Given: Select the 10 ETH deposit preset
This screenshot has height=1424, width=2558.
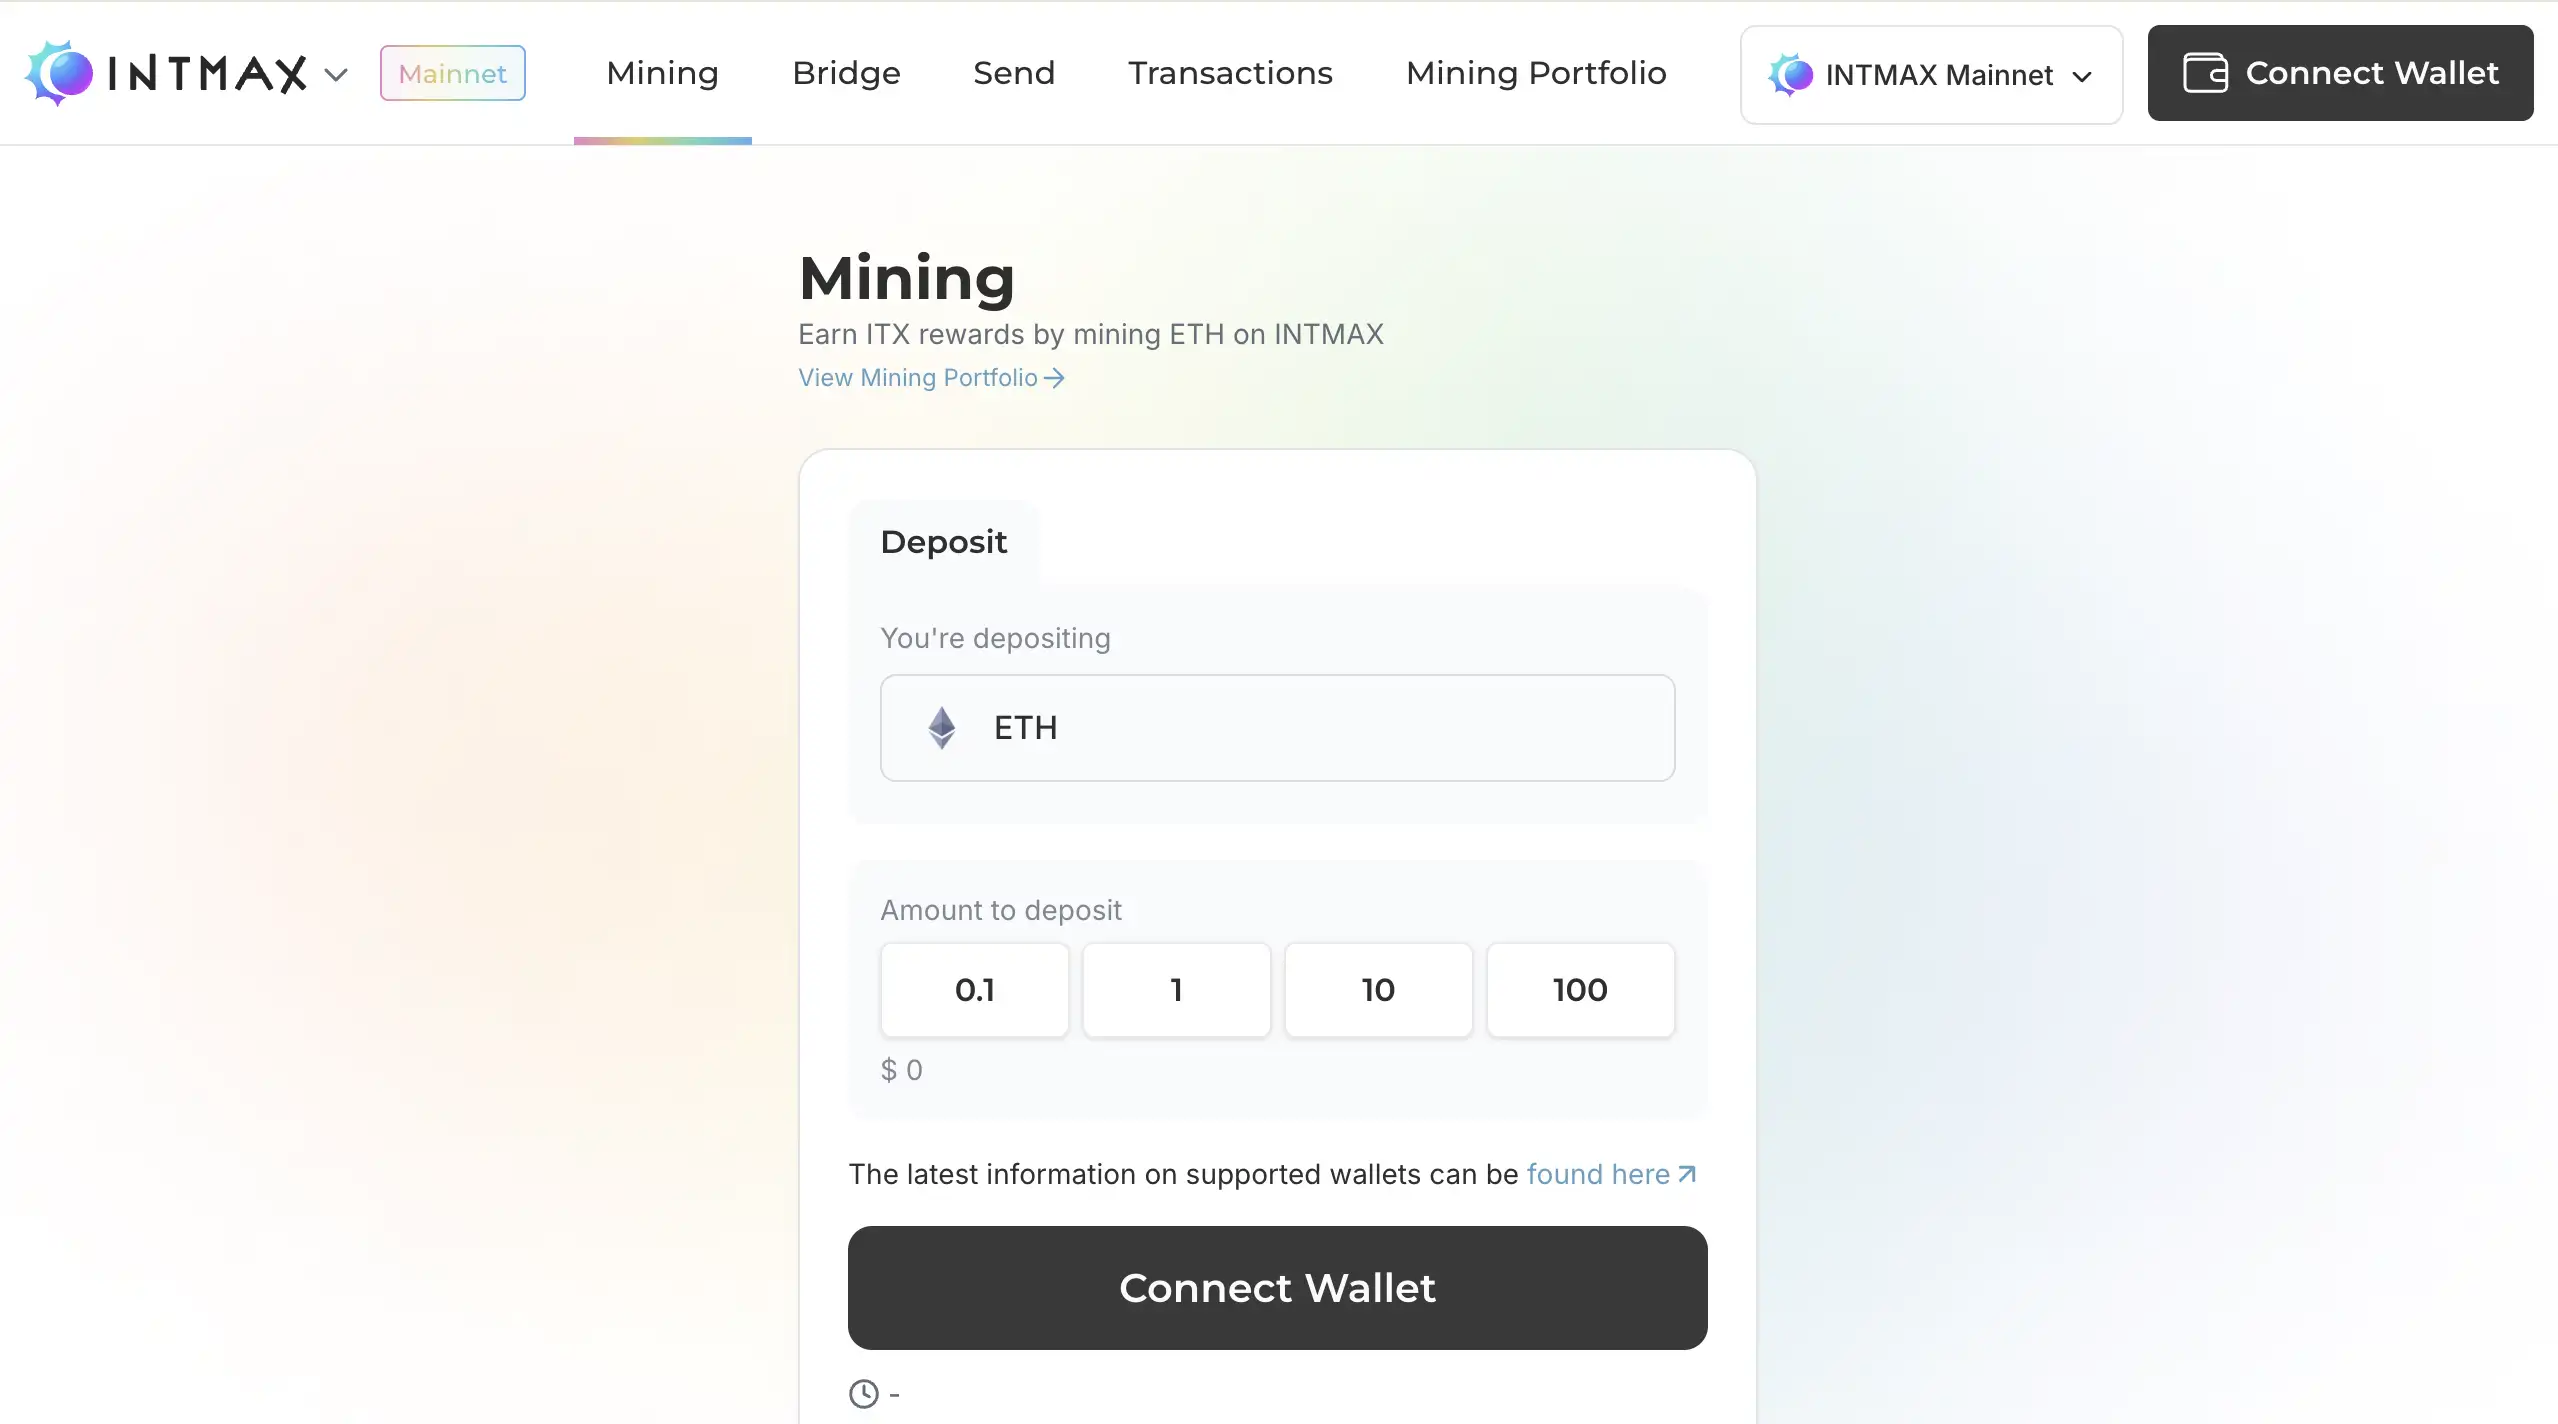Looking at the screenshot, I should click(1377, 989).
